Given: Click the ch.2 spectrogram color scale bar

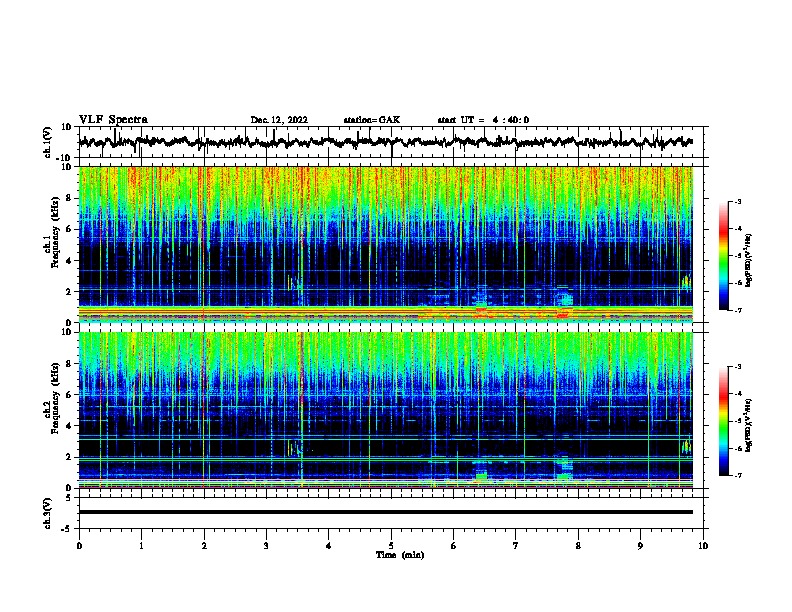Looking at the screenshot, I should pos(723,421).
